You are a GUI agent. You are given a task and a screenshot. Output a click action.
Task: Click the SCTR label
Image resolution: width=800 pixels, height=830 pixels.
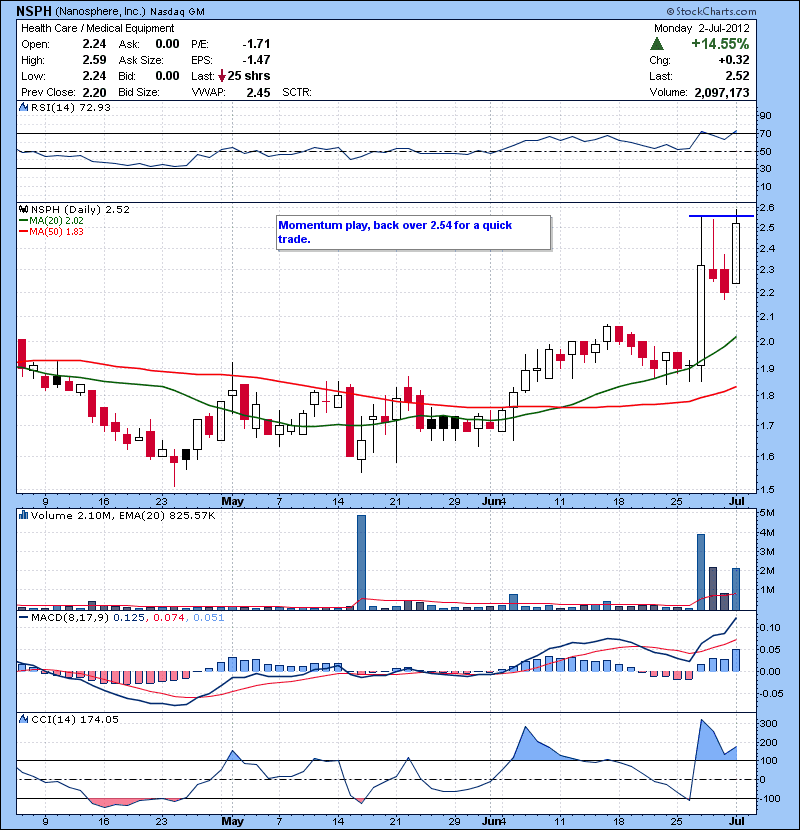click(x=296, y=92)
